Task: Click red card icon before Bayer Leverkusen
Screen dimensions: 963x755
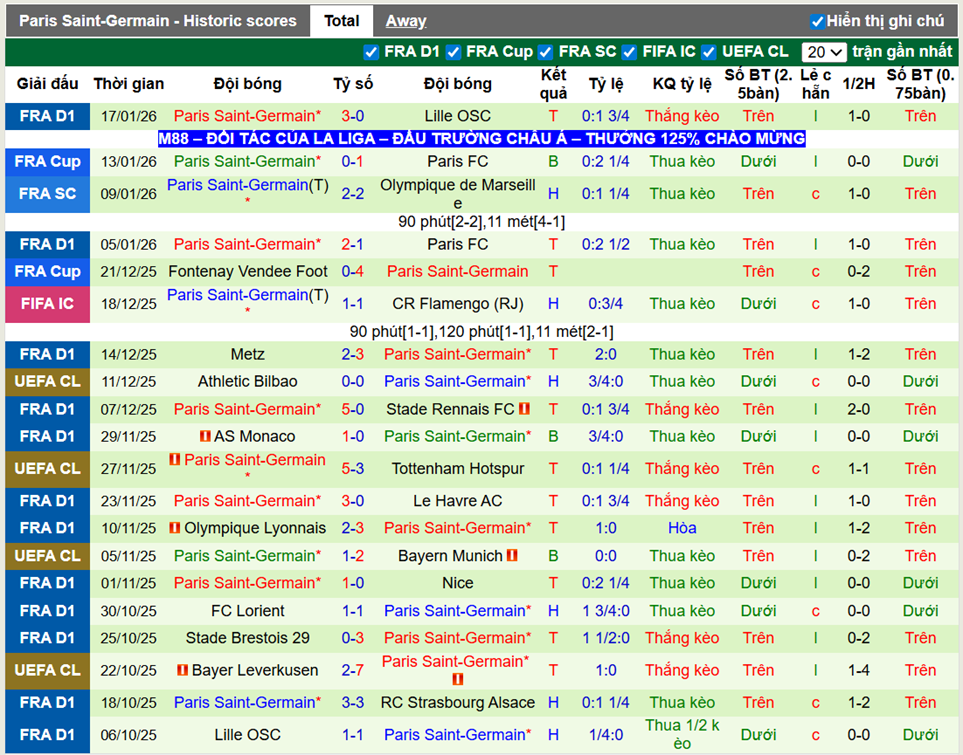Action: pyautogui.click(x=182, y=670)
